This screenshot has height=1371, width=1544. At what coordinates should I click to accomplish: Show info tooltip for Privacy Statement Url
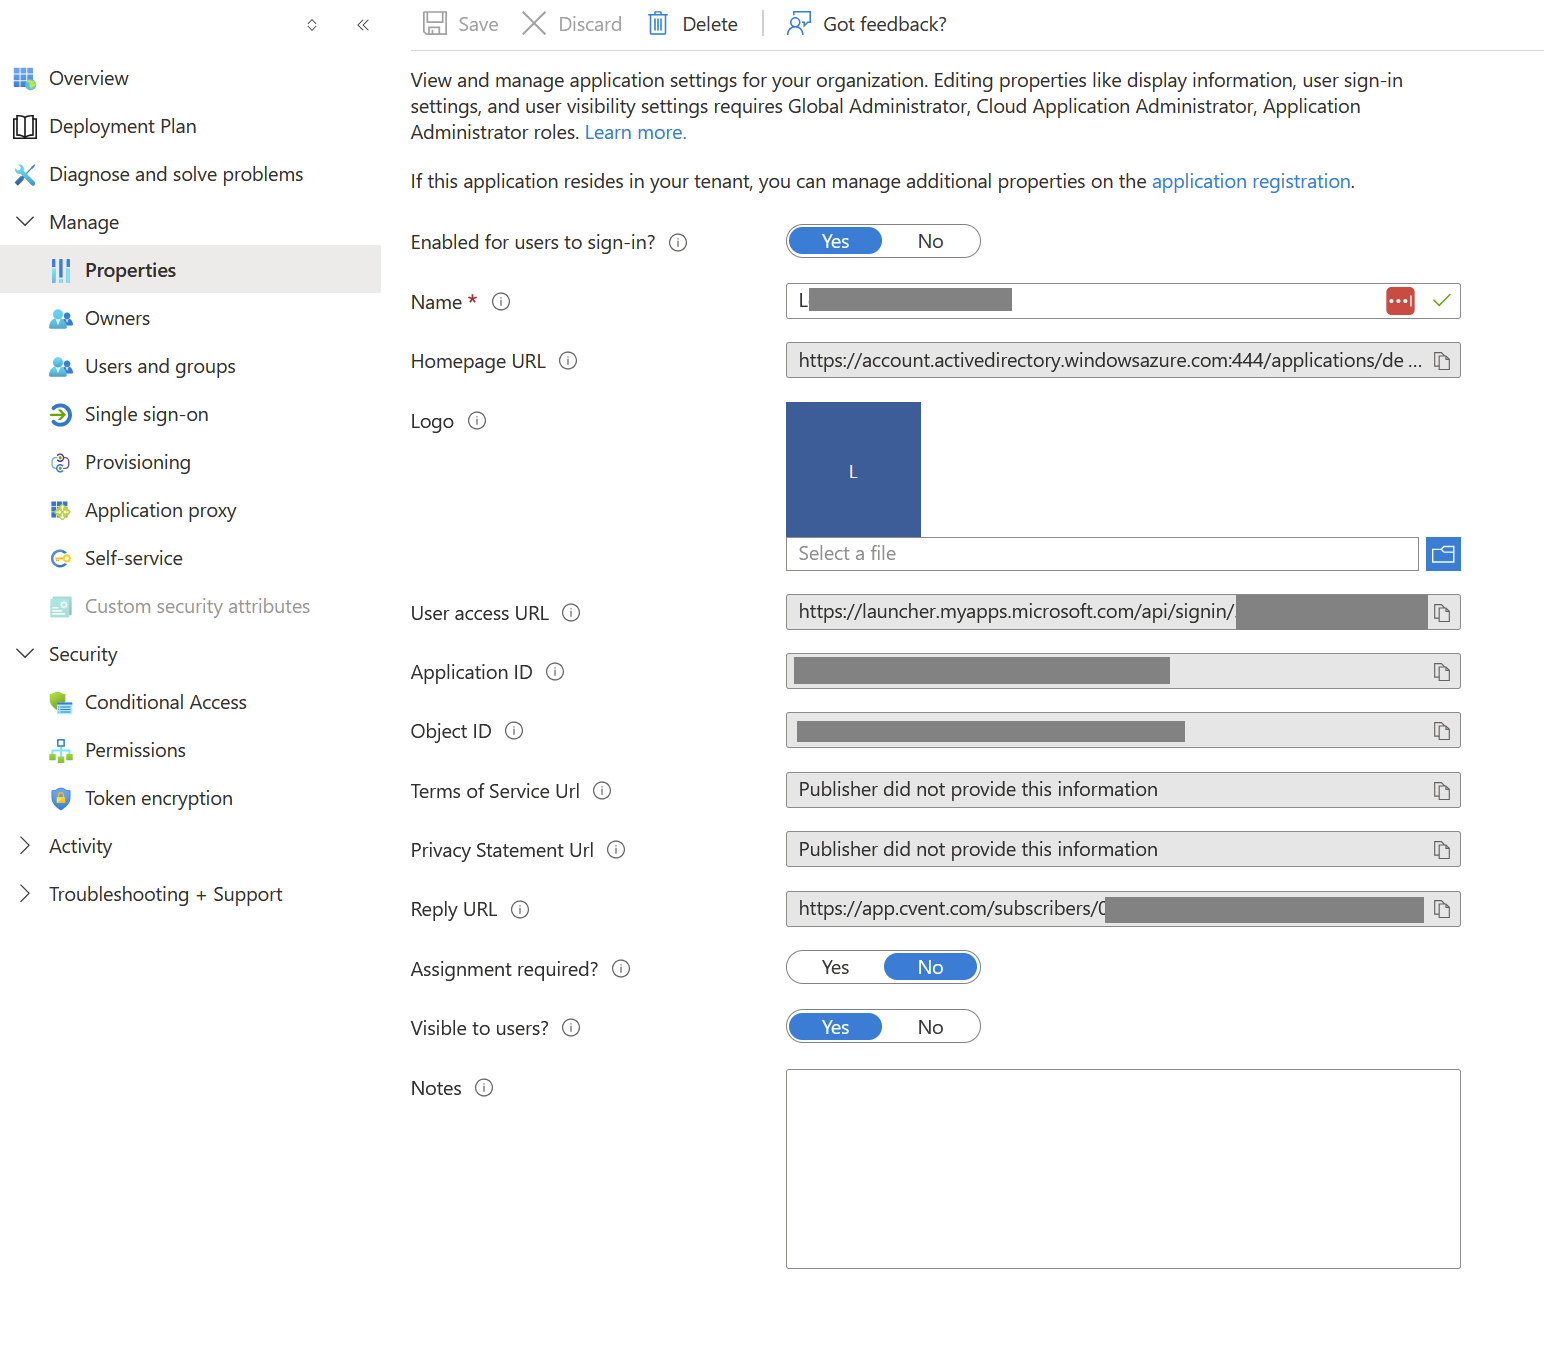coord(616,850)
